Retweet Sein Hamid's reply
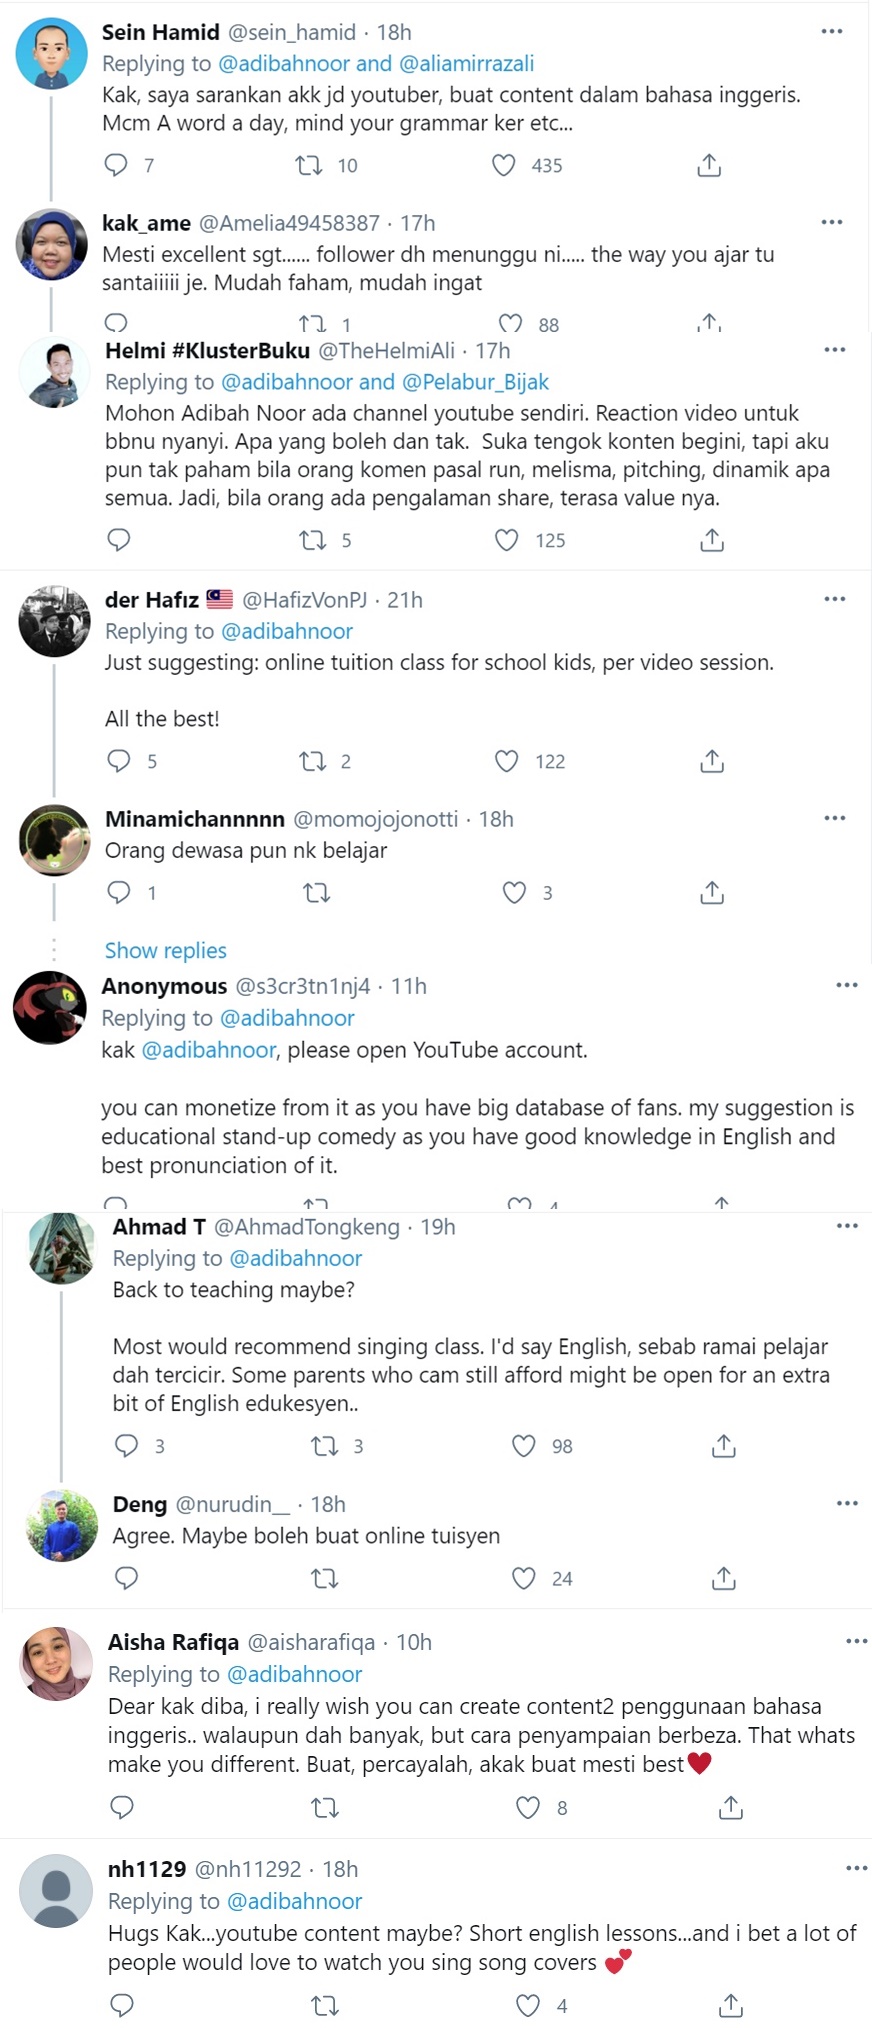This screenshot has height=2028, width=872. pyautogui.click(x=309, y=165)
